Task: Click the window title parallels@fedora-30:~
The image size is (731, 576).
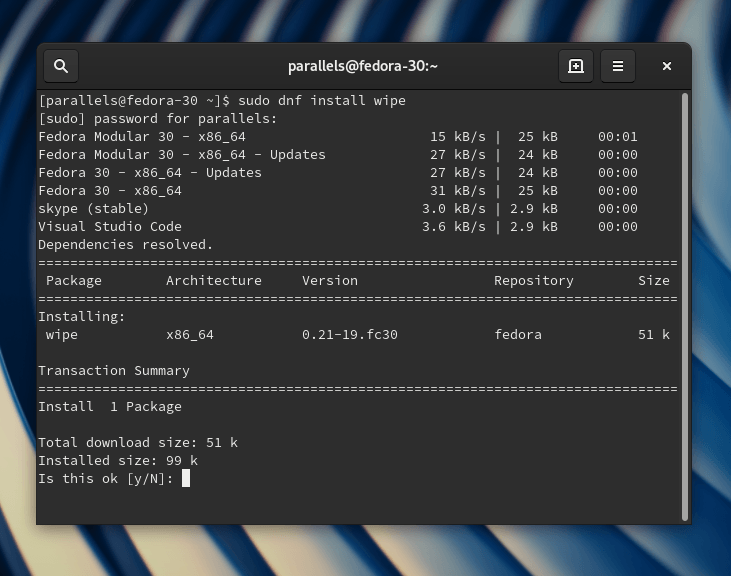Action: coord(363,66)
